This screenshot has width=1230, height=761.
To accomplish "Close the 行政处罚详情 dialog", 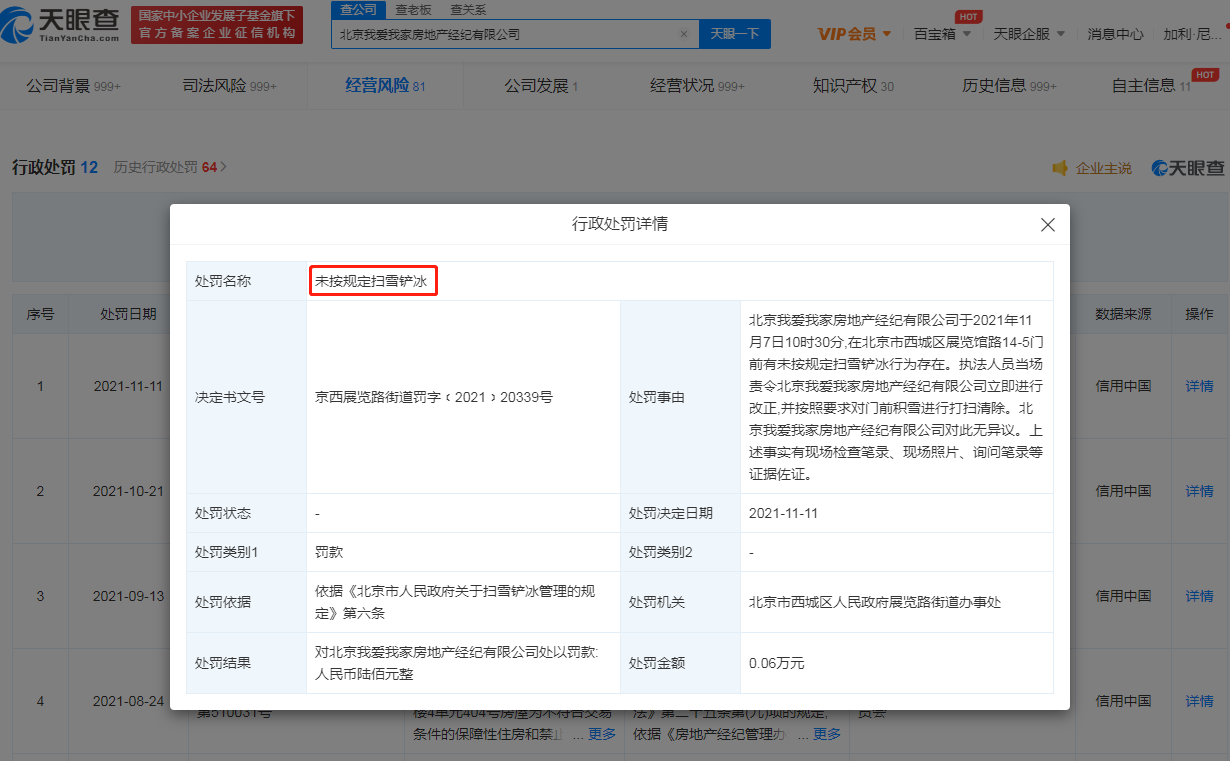I will (x=1048, y=225).
